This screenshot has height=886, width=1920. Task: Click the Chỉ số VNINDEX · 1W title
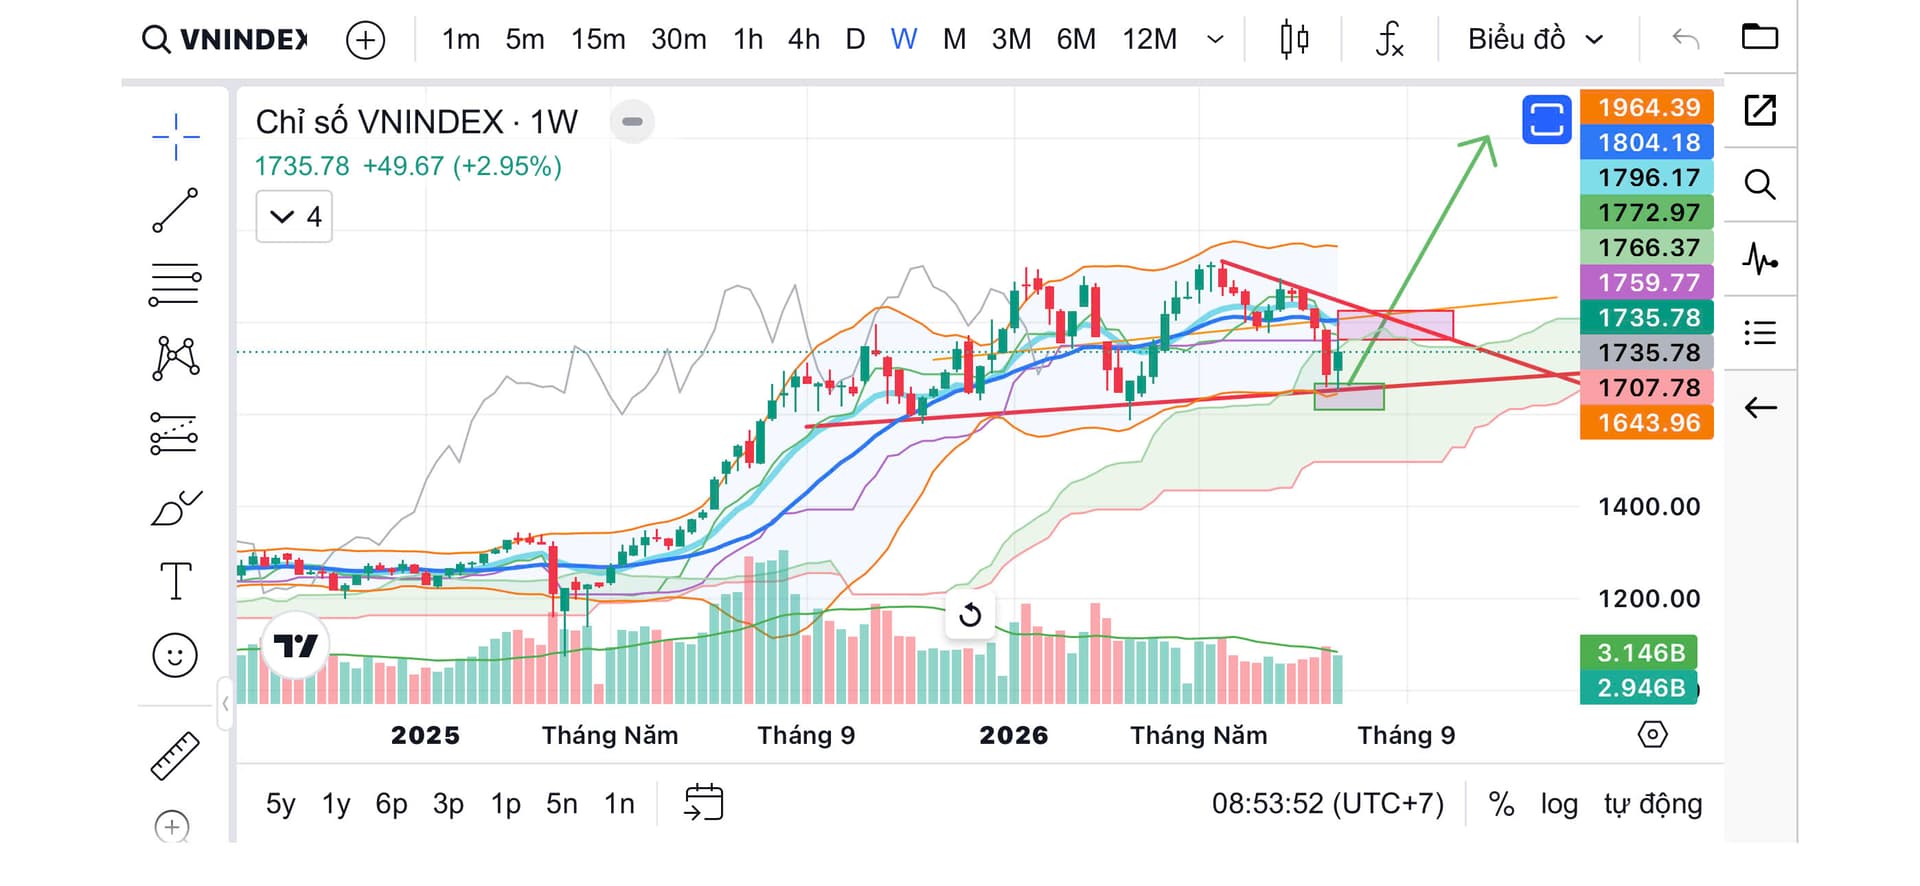pyautogui.click(x=417, y=122)
